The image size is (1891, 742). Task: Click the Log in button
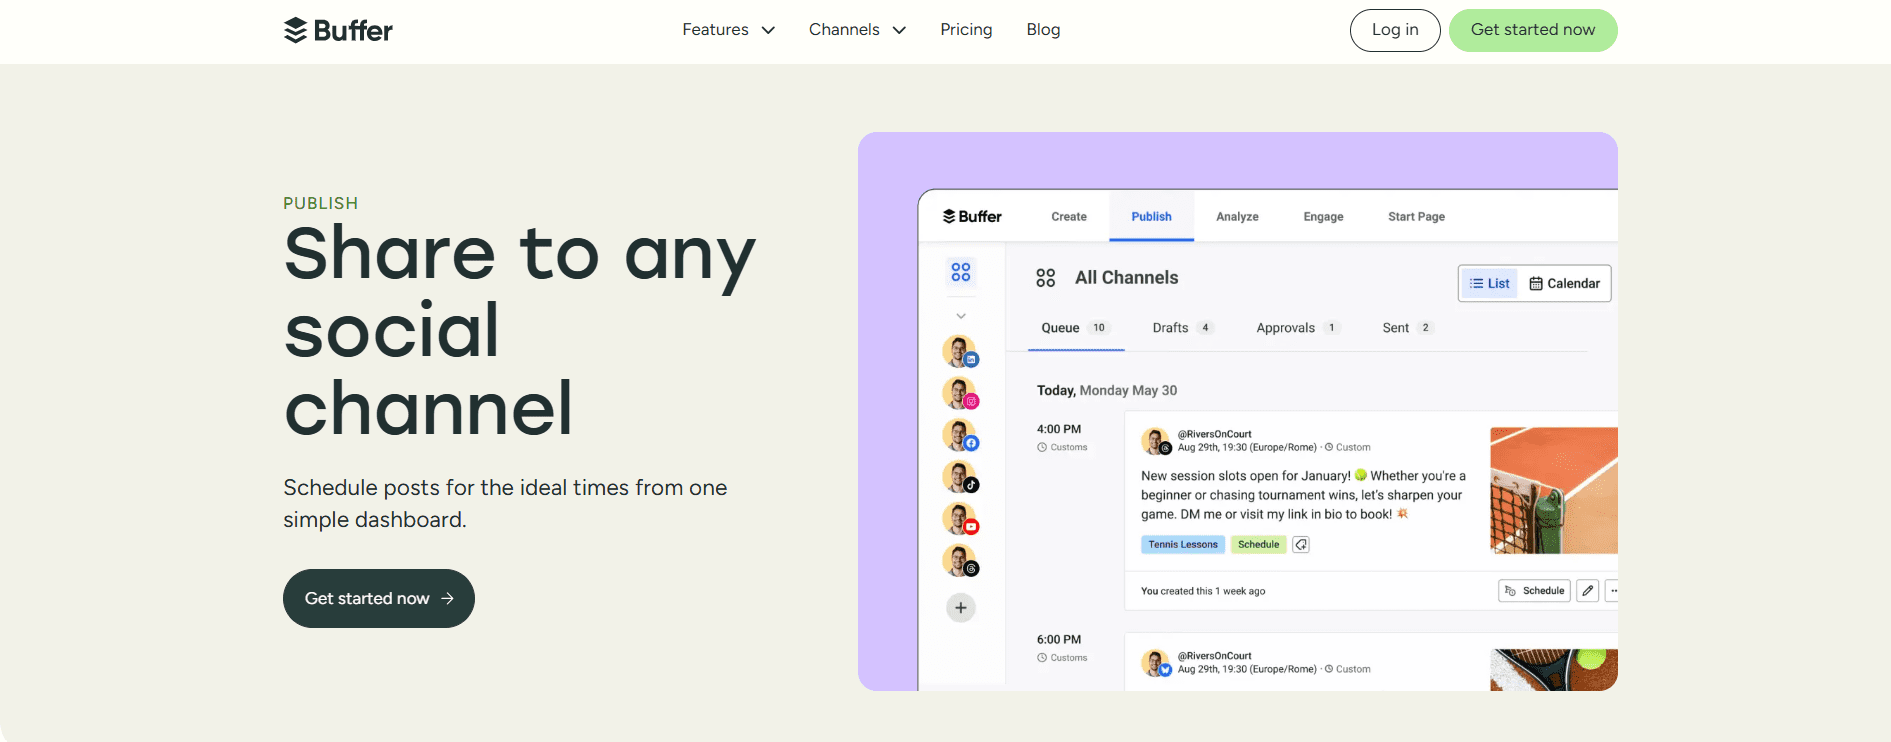[x=1395, y=30]
